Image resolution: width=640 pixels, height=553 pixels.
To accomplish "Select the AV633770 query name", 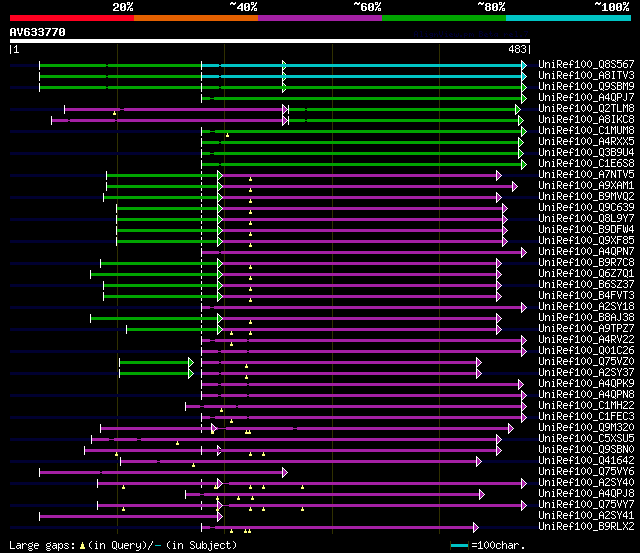I will click(x=38, y=32).
